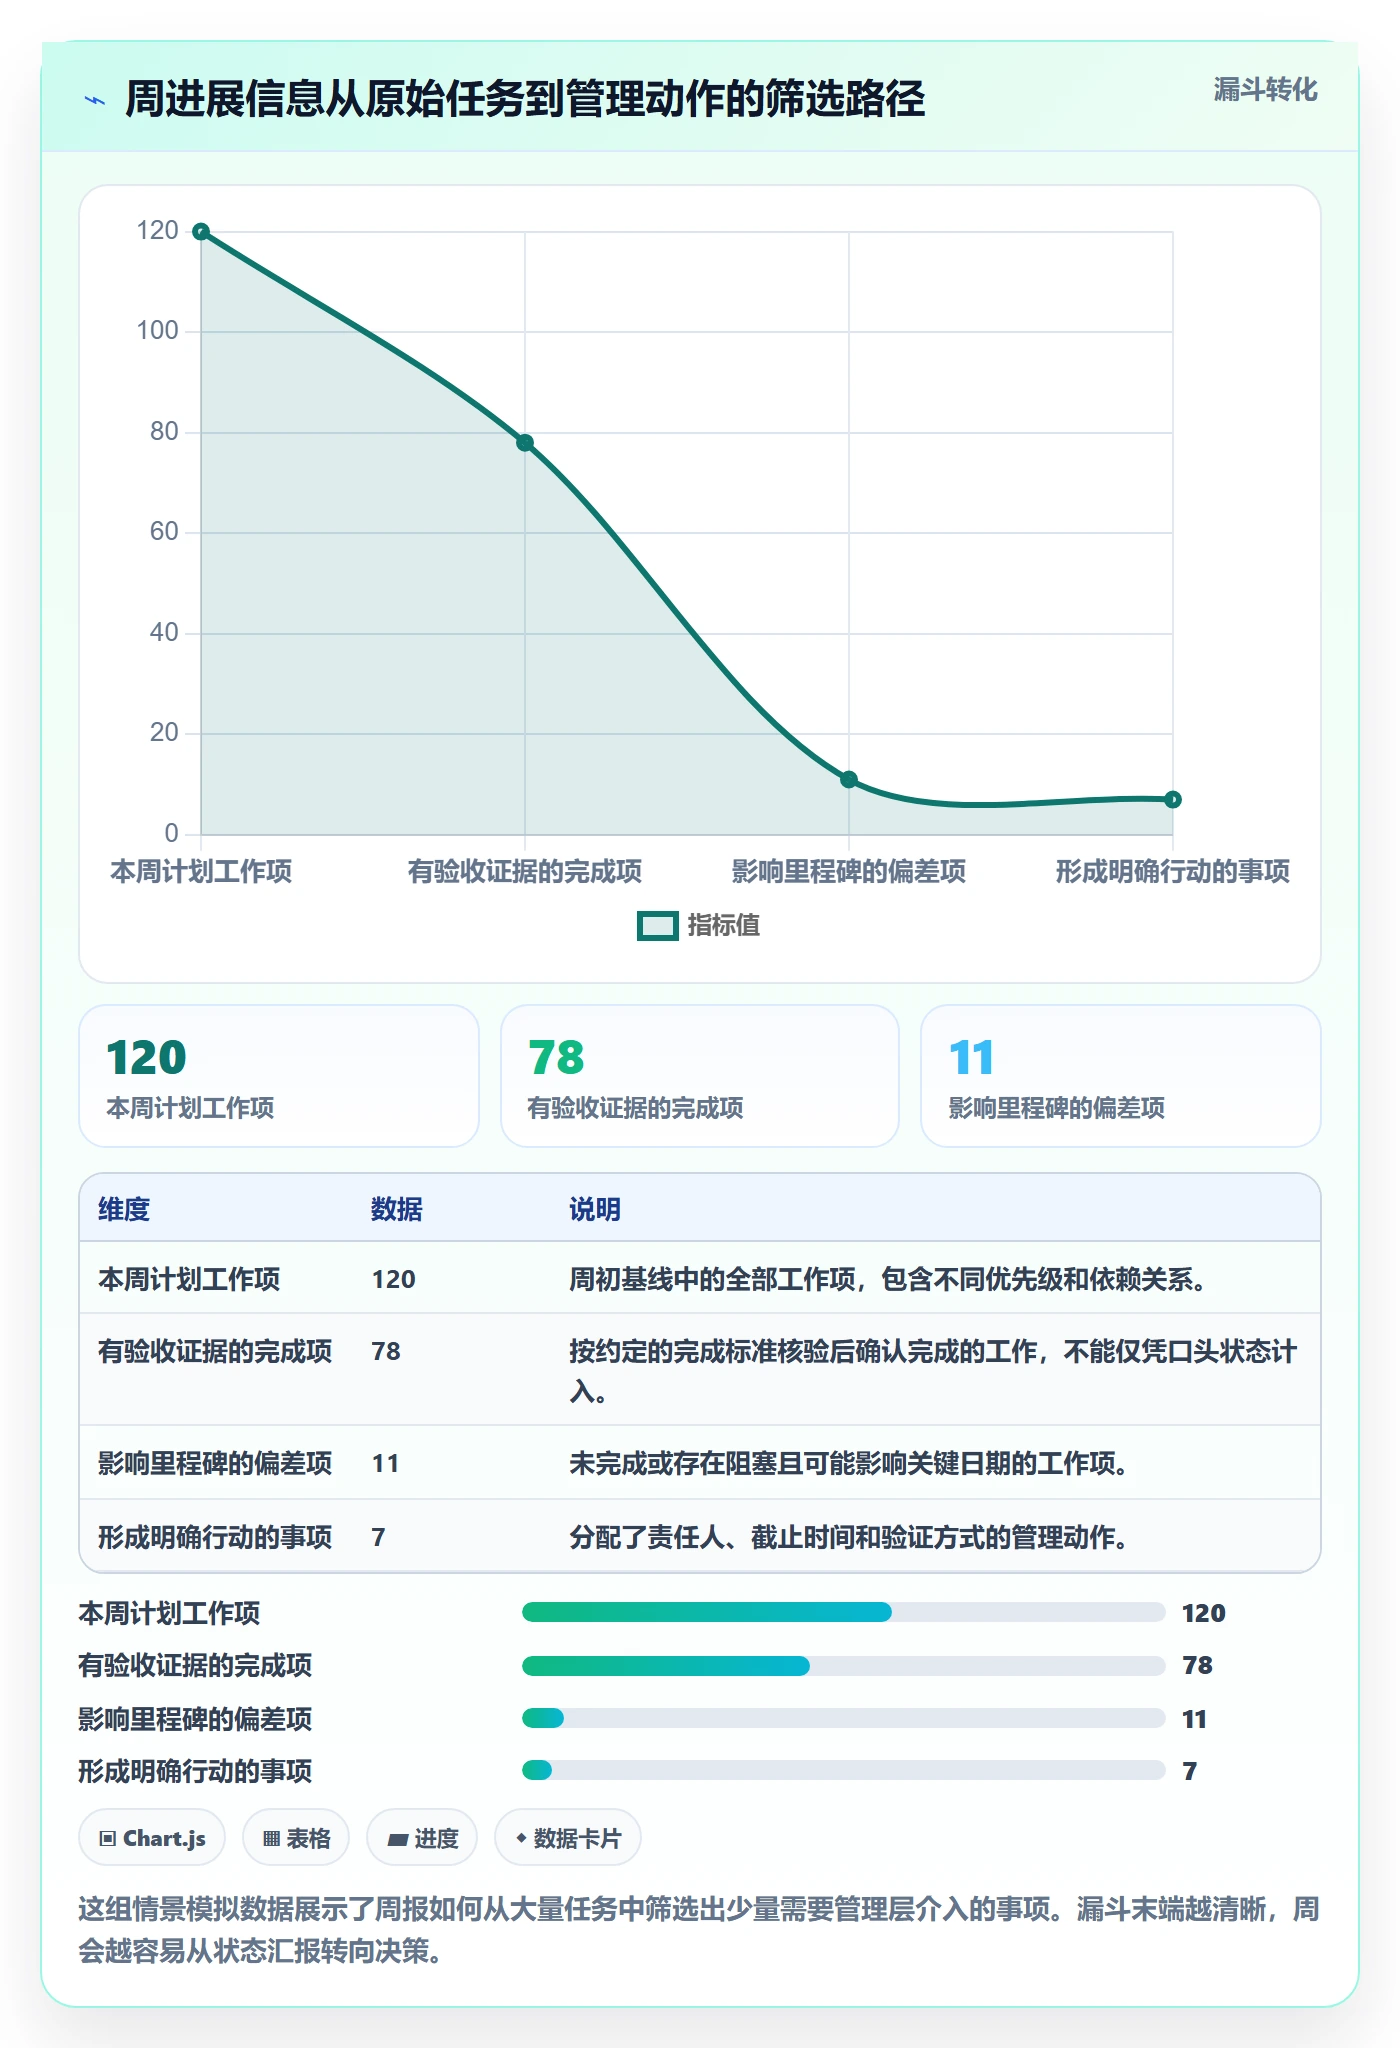
Task: Click the 维度 column header
Action: coord(124,1209)
